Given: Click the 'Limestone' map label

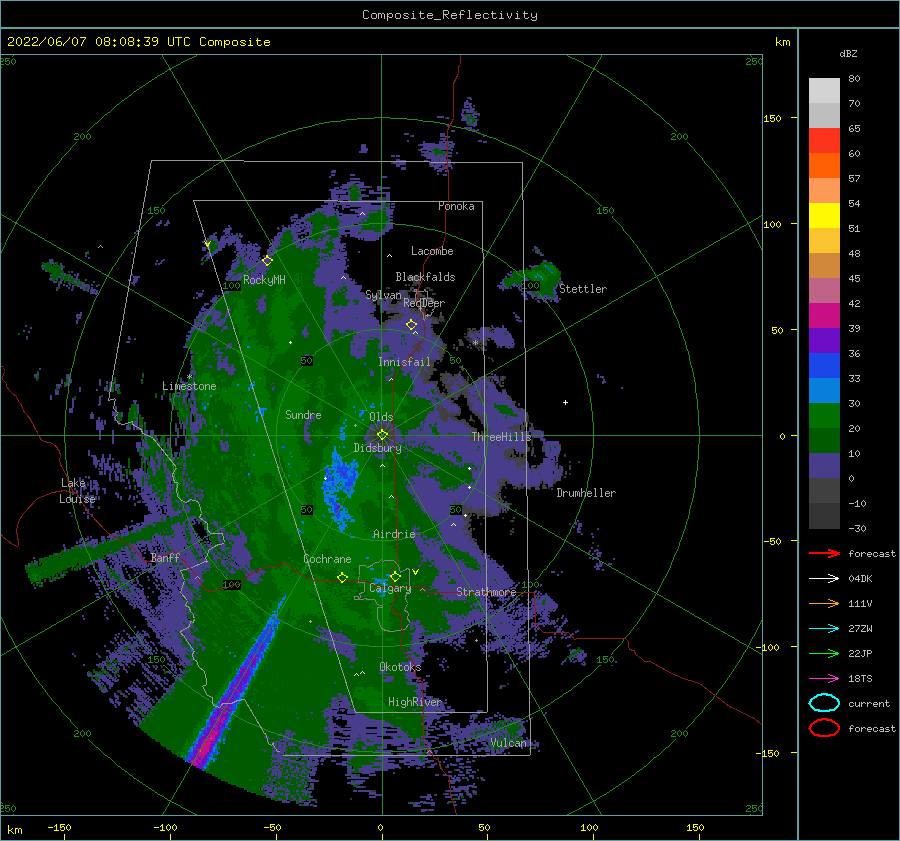Looking at the screenshot, I should [189, 386].
